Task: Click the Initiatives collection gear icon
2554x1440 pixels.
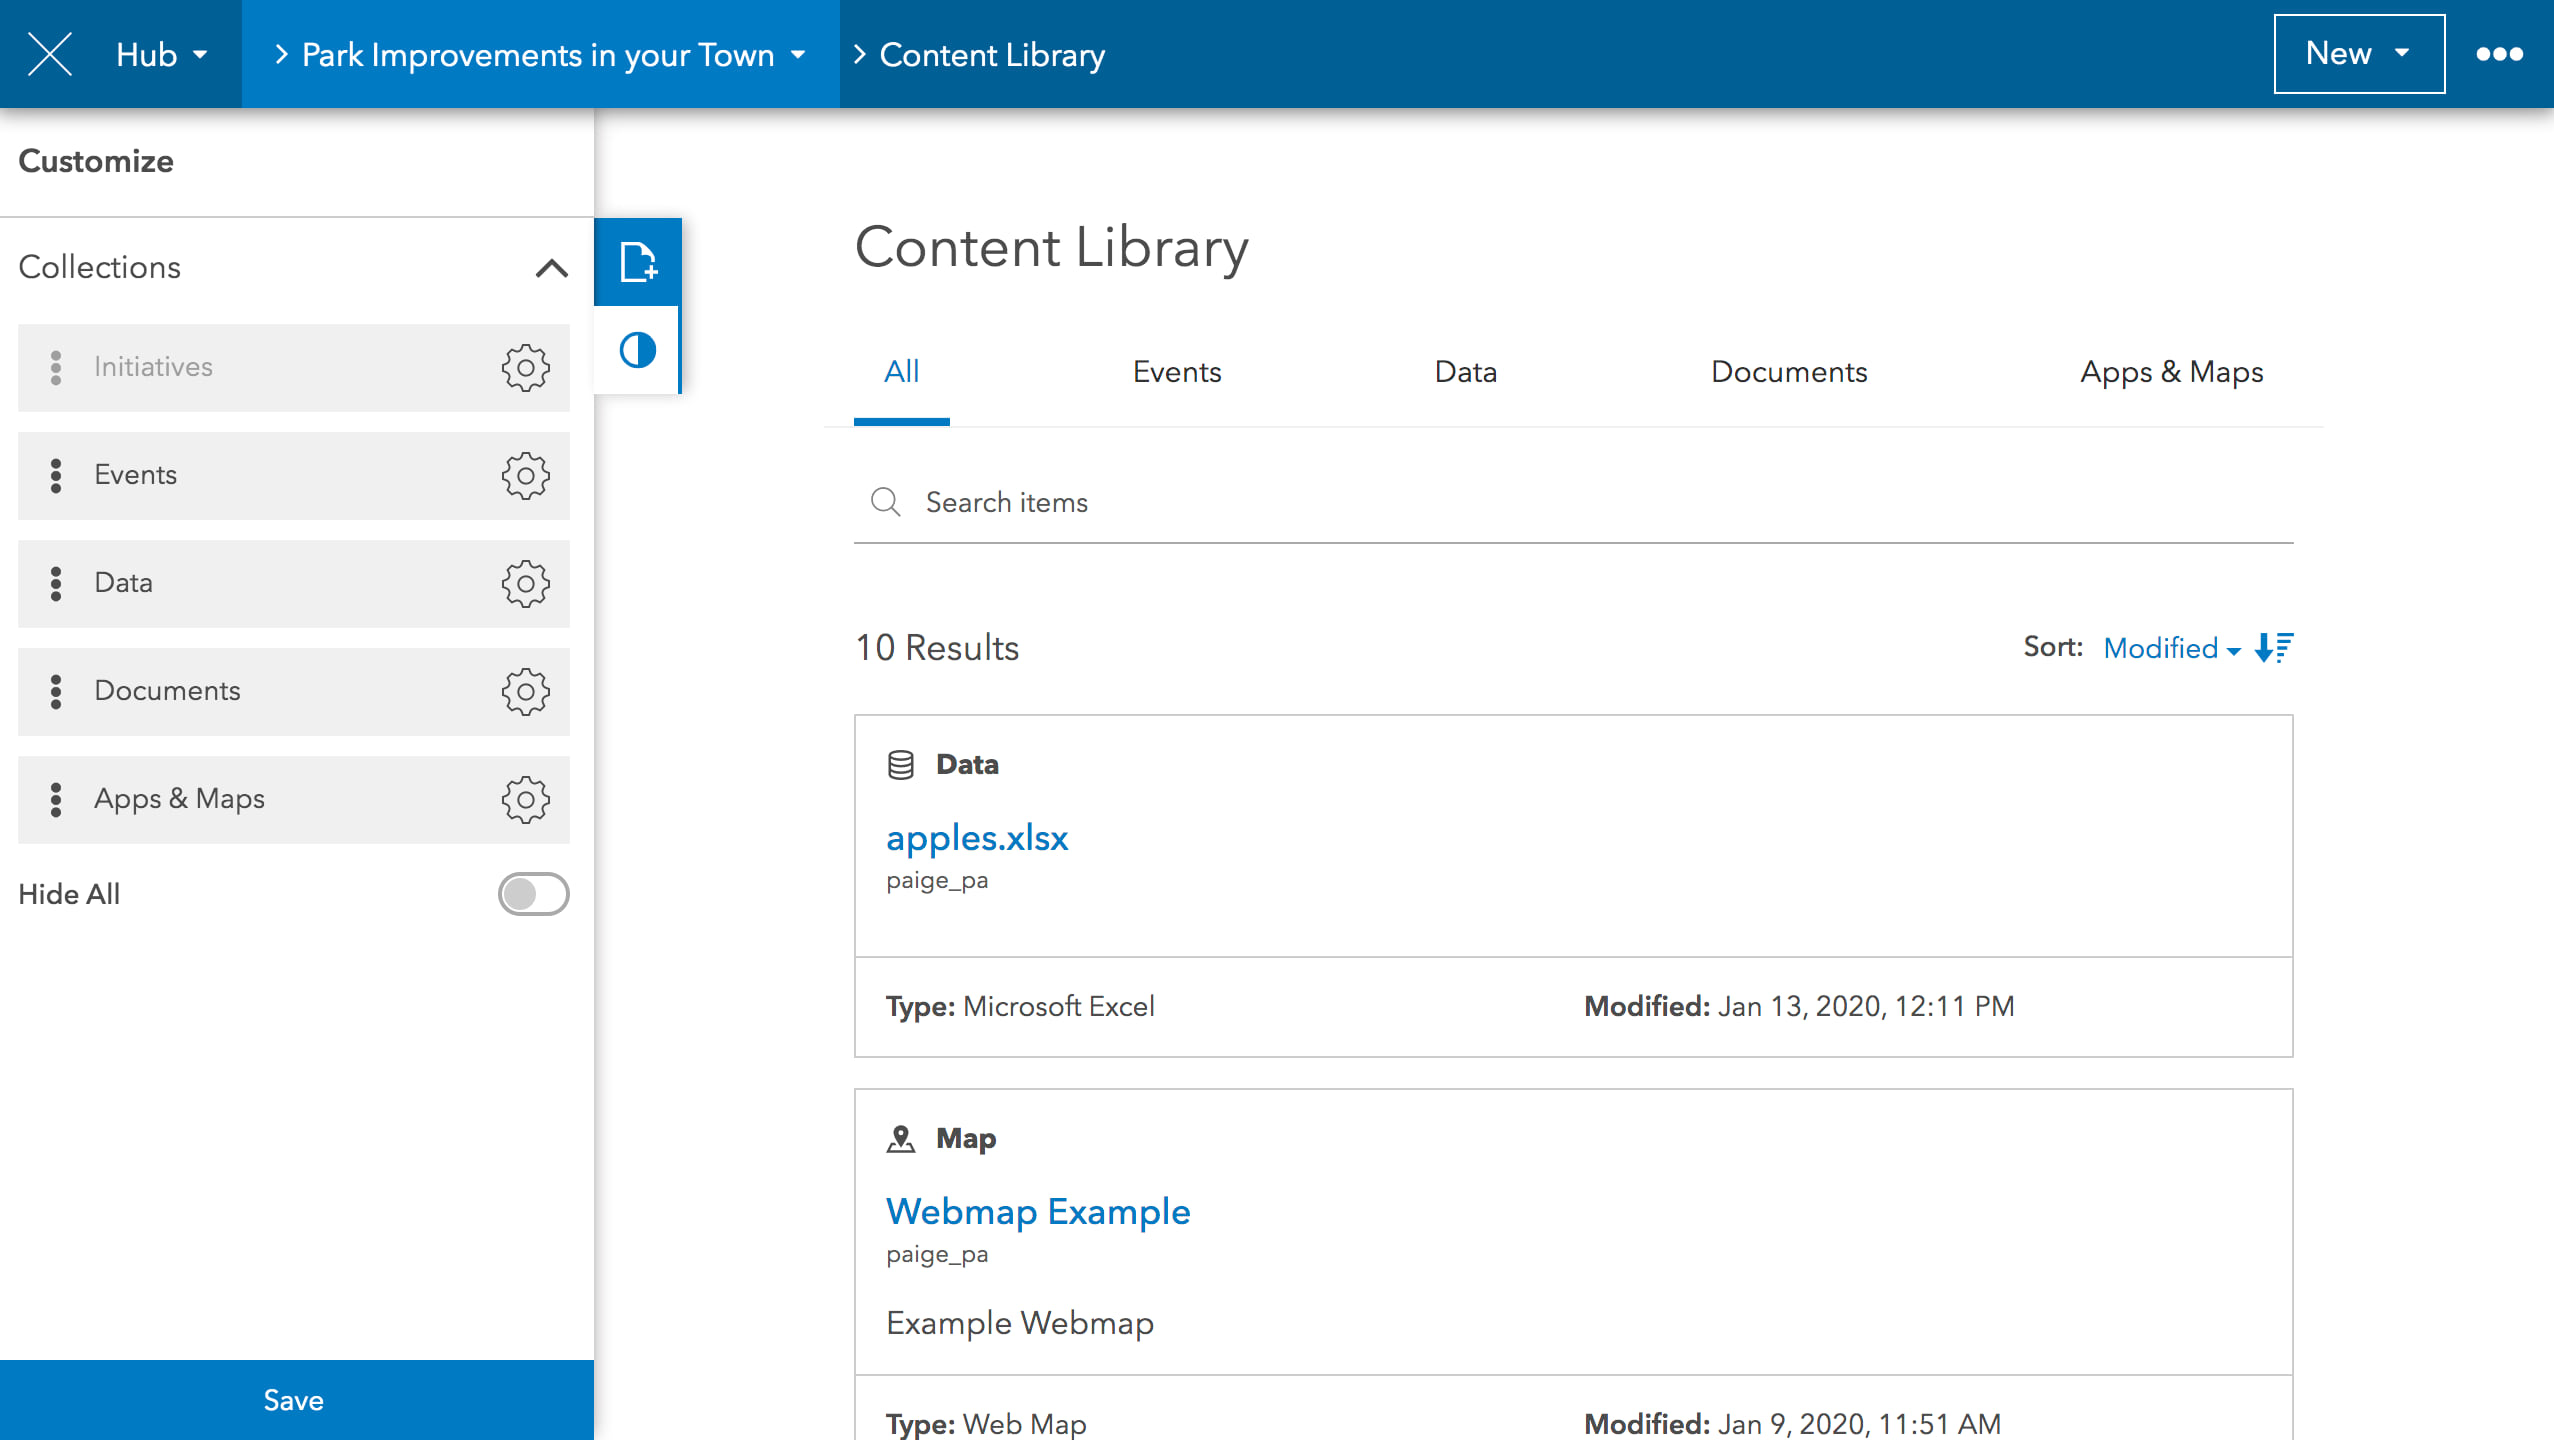Action: [526, 367]
